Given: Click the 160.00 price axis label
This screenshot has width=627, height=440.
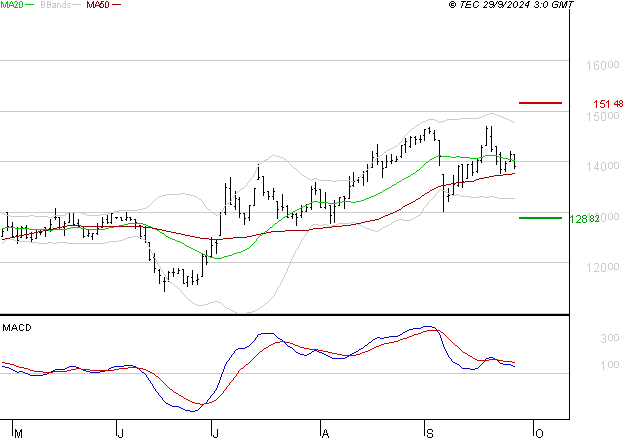Looking at the screenshot, I should (x=602, y=65).
